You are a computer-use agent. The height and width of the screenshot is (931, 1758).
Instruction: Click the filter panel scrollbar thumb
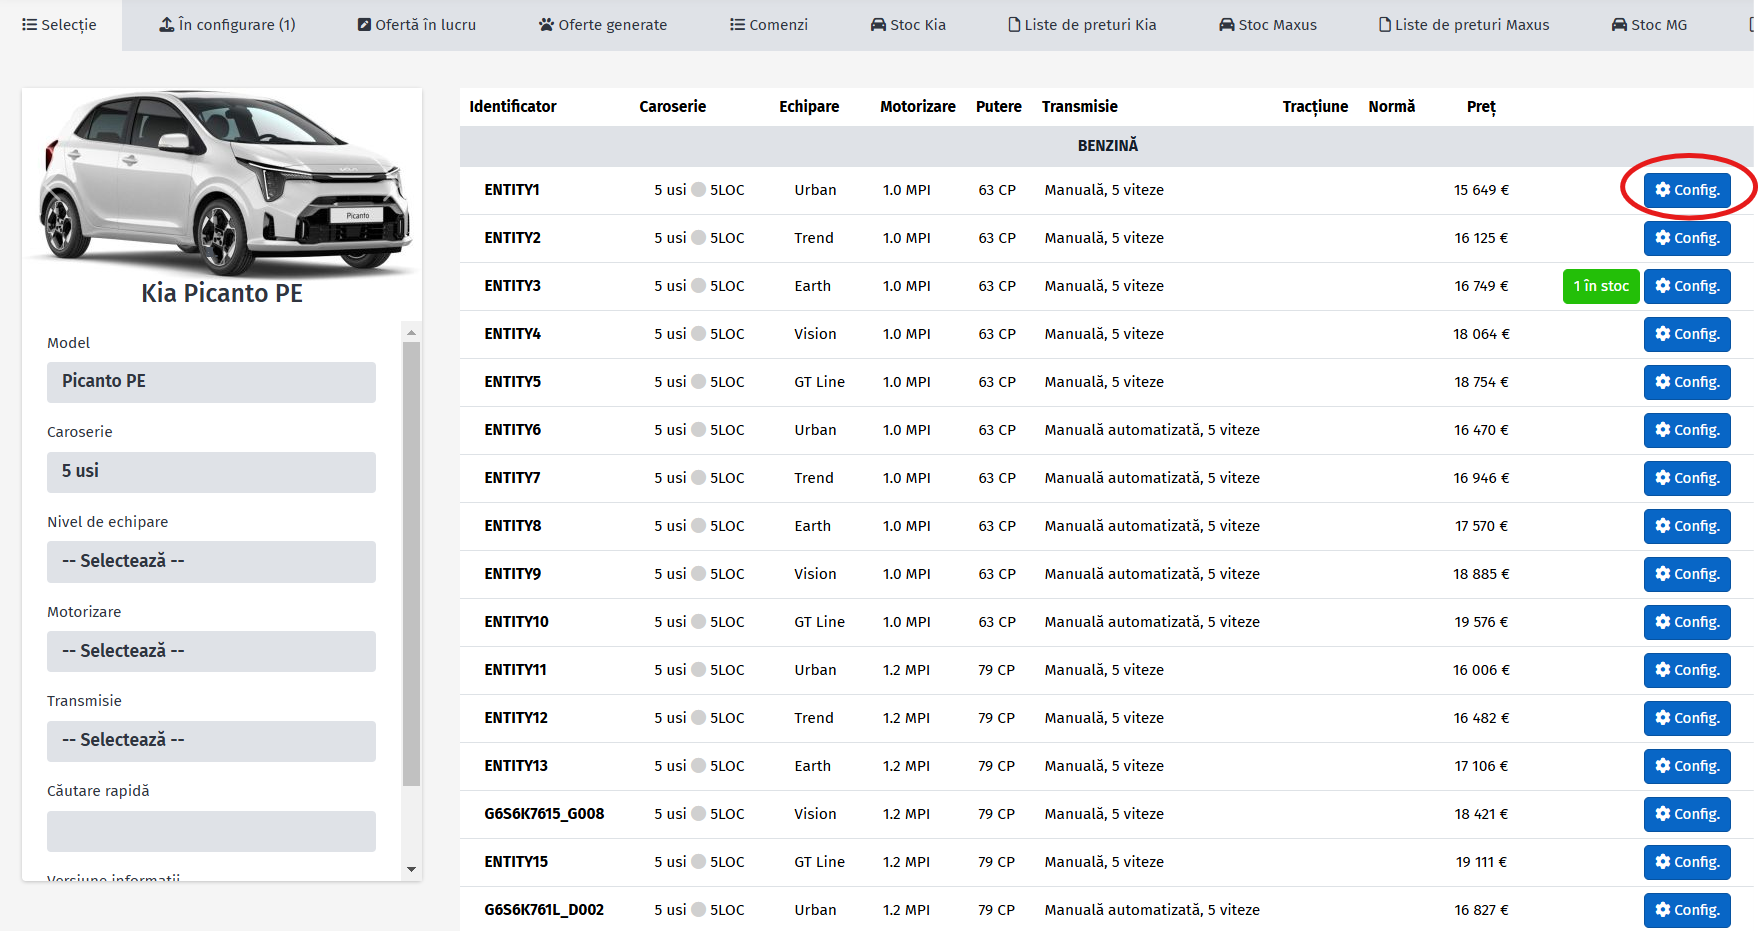(411, 564)
